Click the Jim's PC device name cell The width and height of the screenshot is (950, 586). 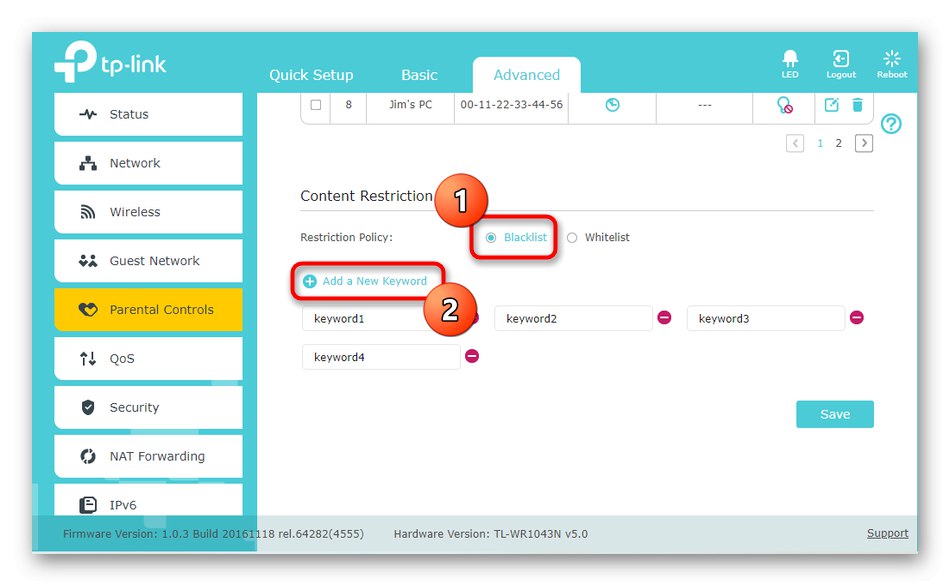tap(410, 105)
